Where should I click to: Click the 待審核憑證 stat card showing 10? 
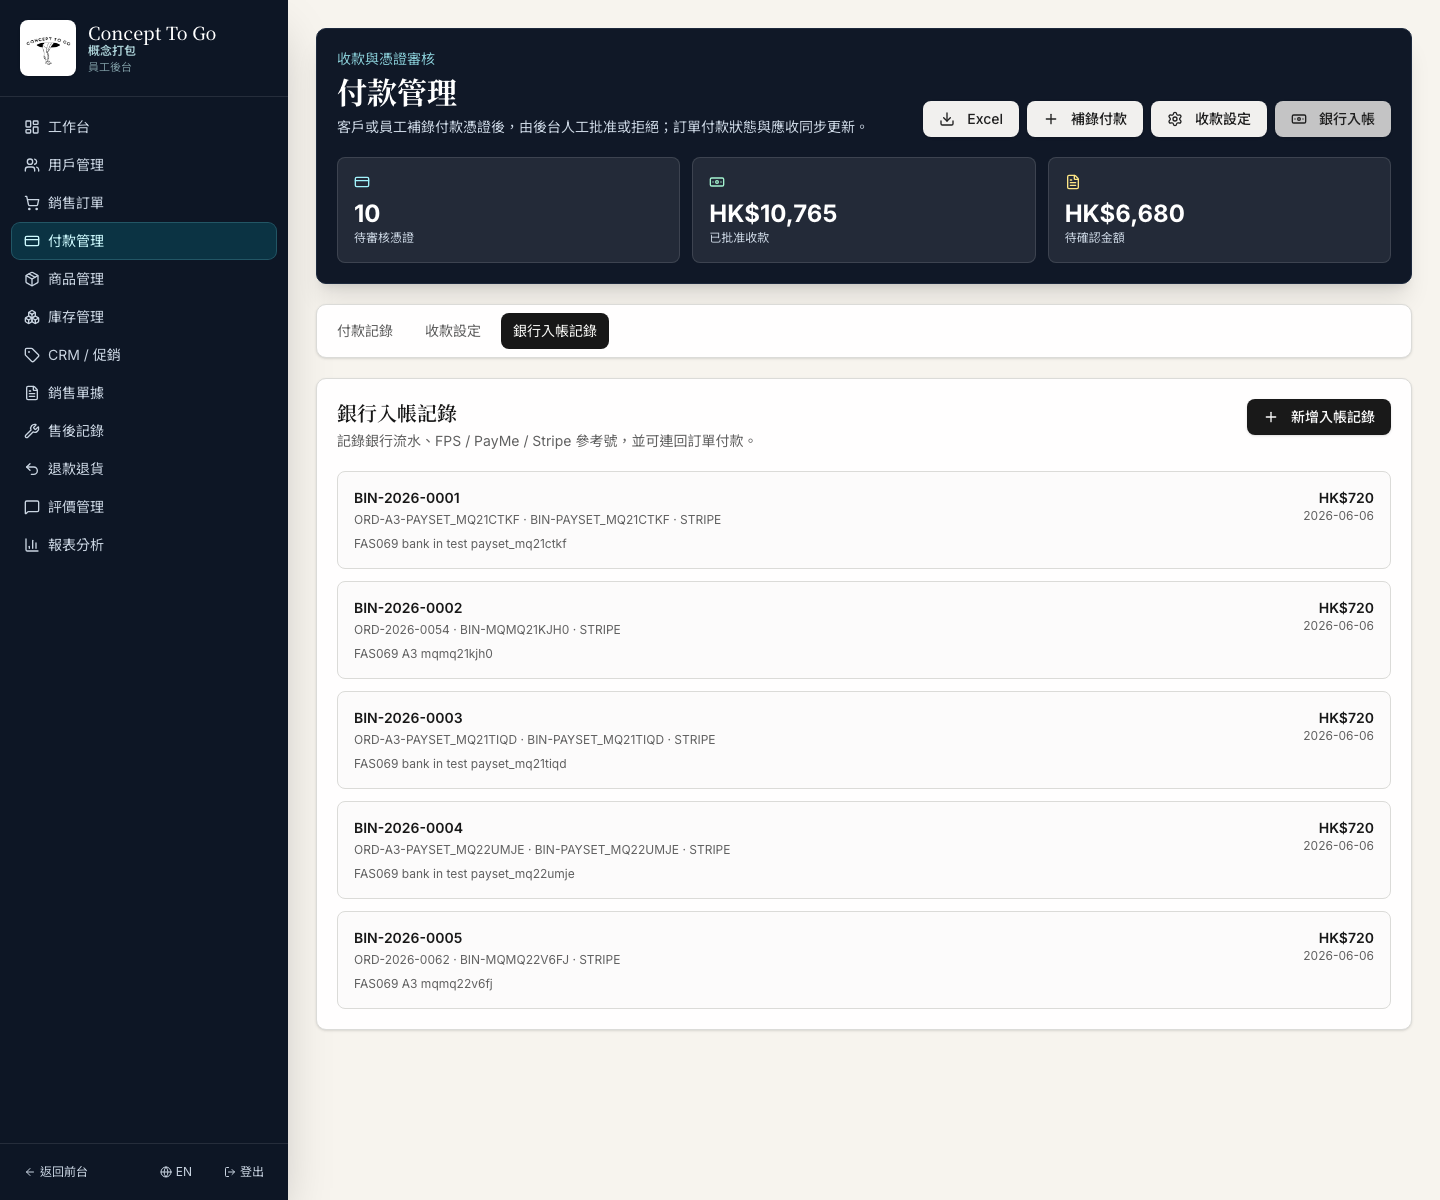point(508,210)
